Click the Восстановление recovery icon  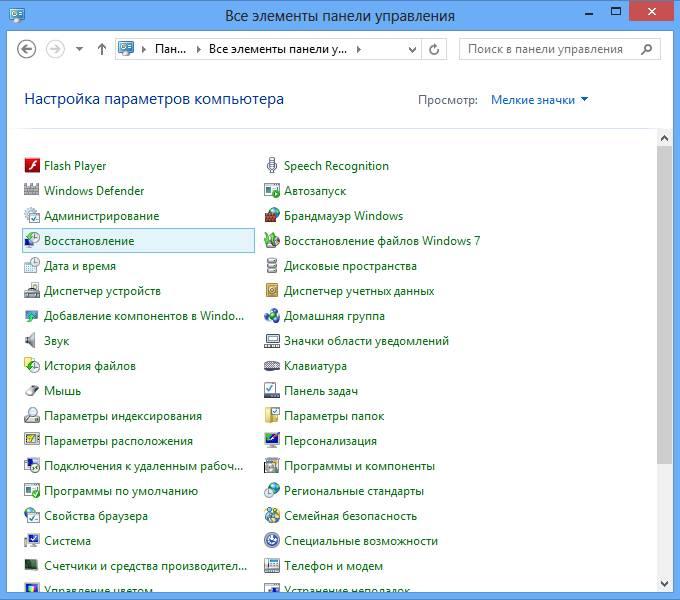pyautogui.click(x=32, y=241)
